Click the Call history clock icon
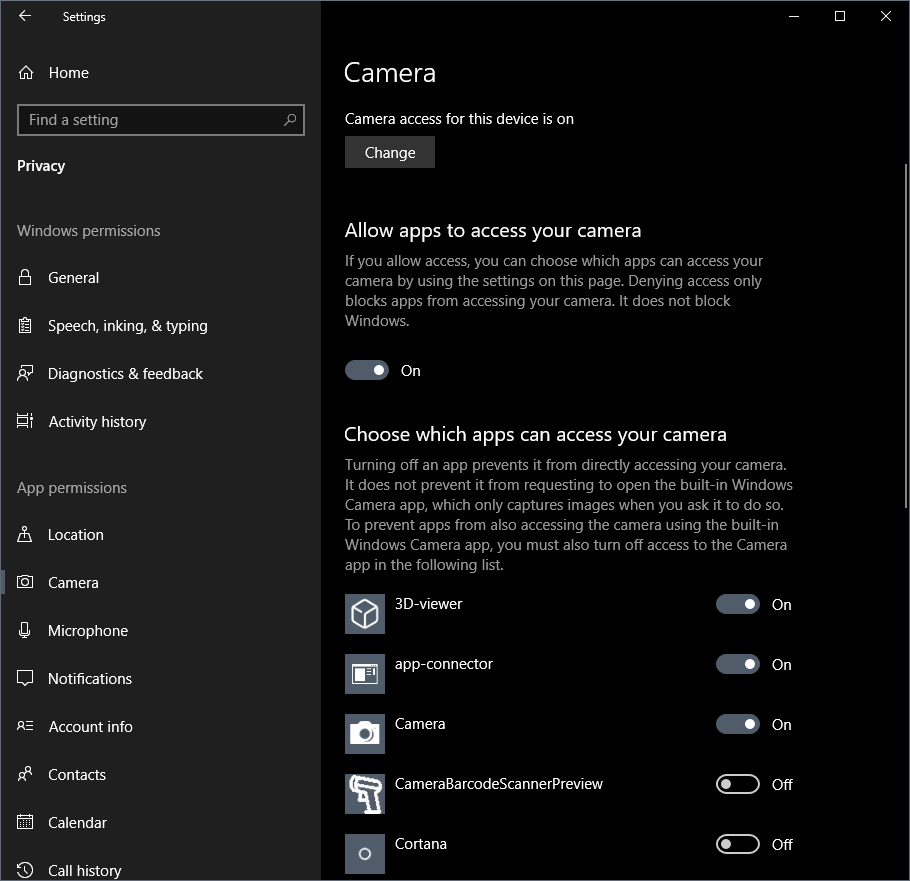Viewport: 910px width, 881px height. click(x=25, y=869)
